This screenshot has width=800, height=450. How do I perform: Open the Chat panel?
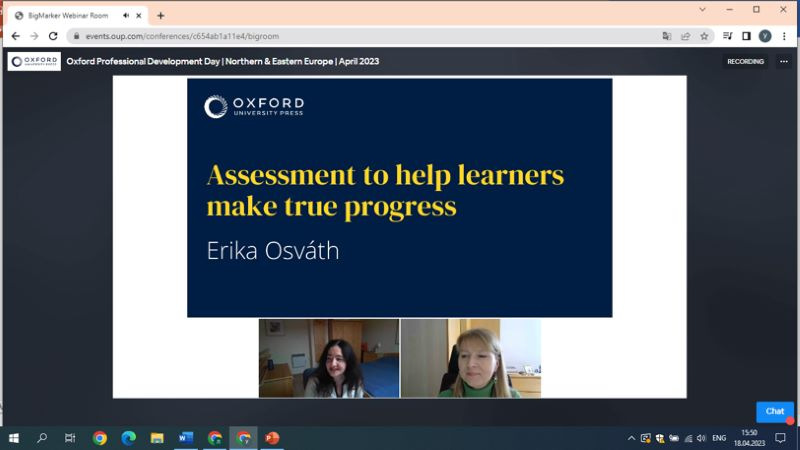[x=774, y=411]
